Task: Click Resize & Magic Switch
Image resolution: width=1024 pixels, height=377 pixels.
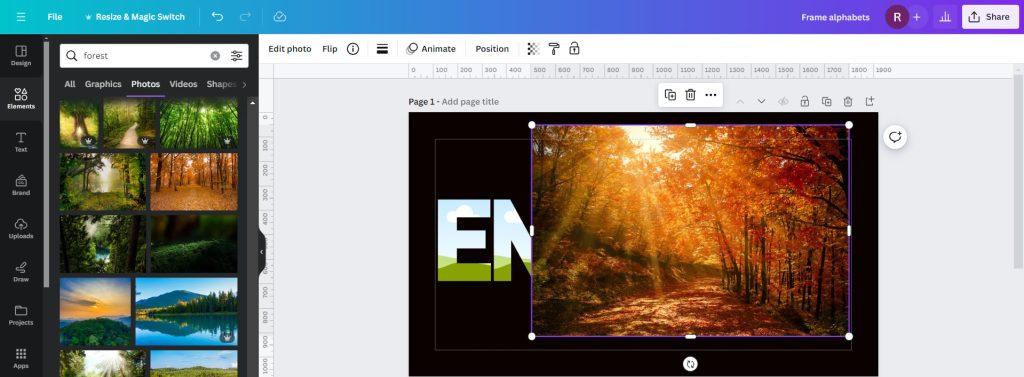Action: [135, 17]
